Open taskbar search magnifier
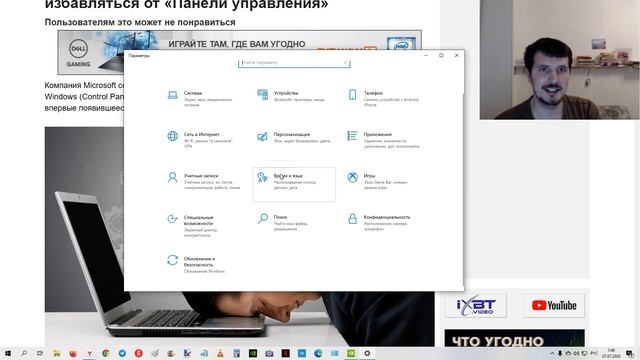 24,353
